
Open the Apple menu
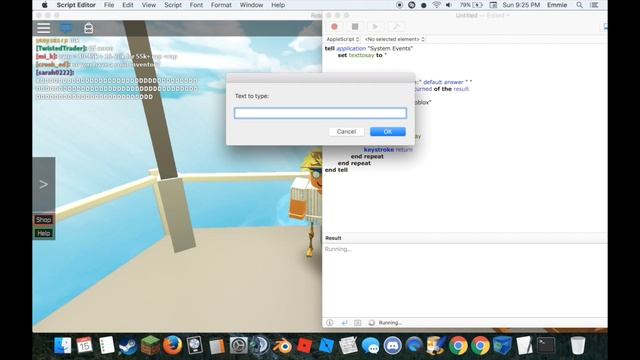pyautogui.click(x=44, y=5)
